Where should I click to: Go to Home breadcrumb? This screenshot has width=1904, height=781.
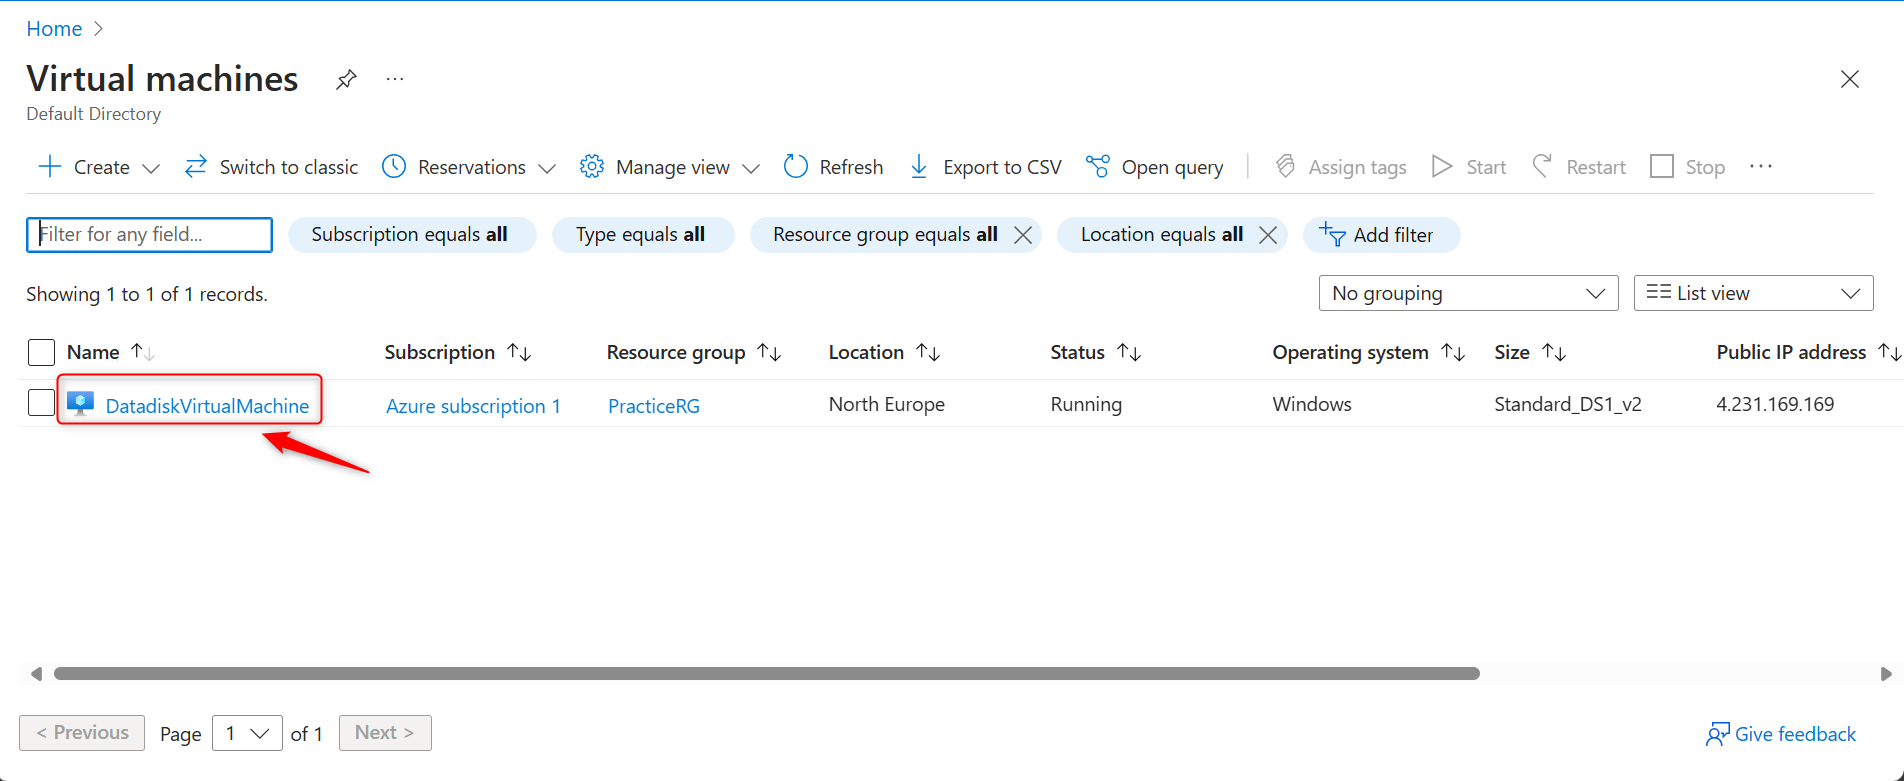[x=54, y=29]
